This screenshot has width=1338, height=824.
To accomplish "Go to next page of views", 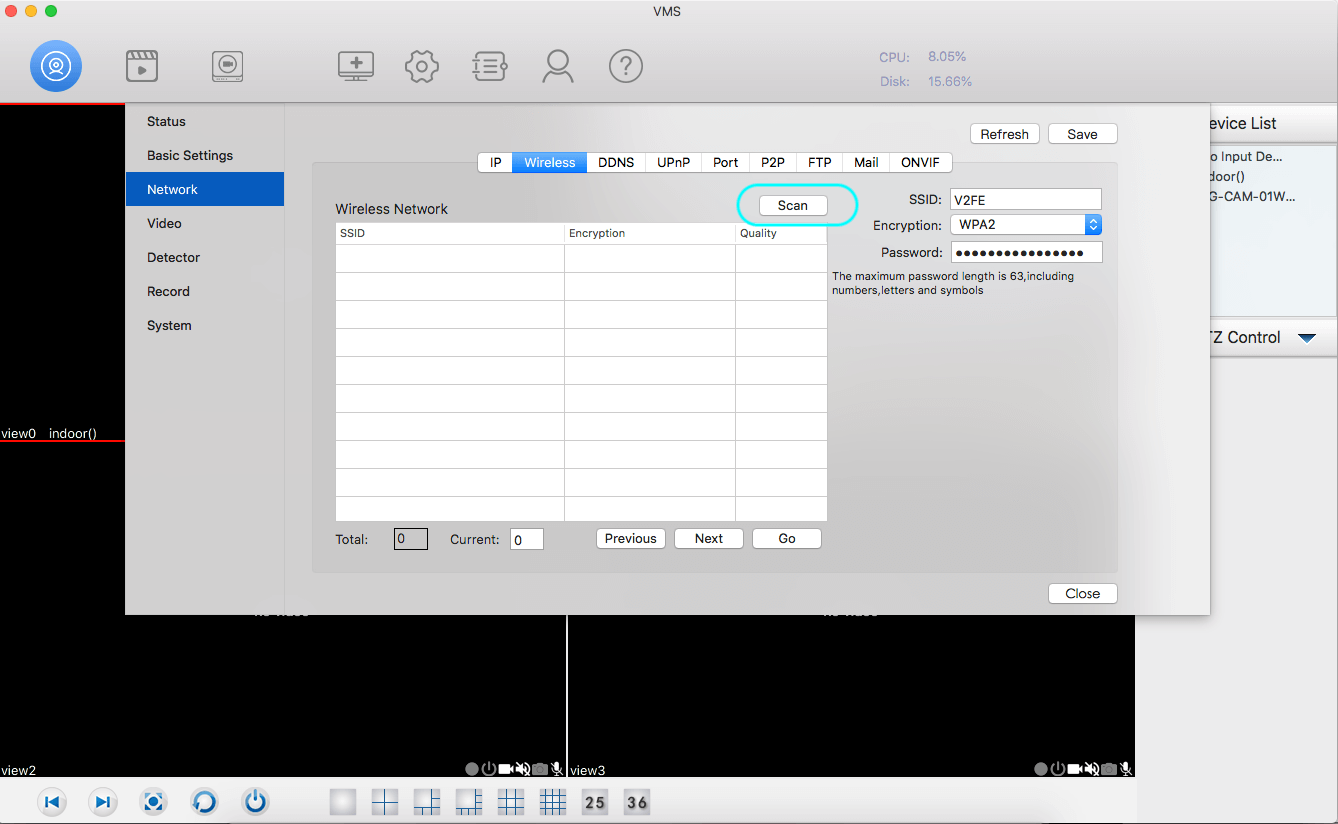I will tap(102, 802).
